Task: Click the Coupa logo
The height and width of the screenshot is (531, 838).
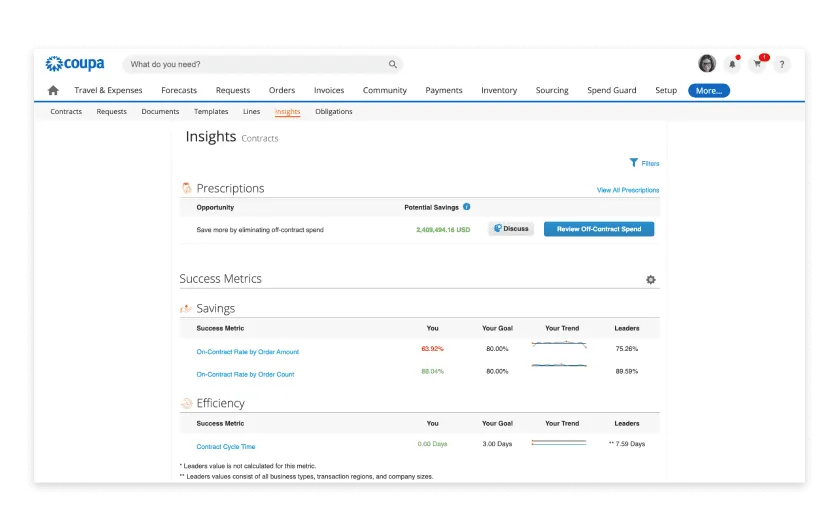Action: [75, 64]
